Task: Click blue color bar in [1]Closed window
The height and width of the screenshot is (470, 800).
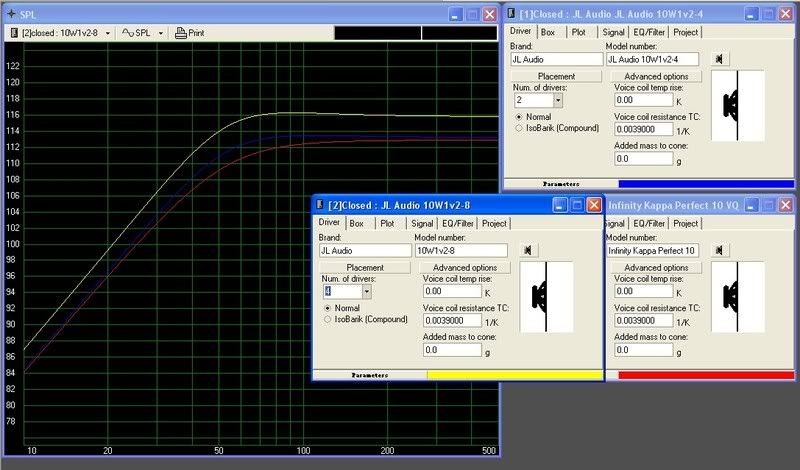Action: [x=706, y=184]
